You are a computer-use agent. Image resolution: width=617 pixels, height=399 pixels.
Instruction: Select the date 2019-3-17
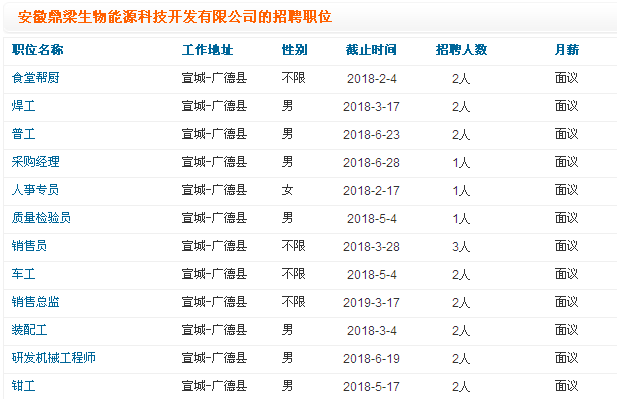(371, 302)
